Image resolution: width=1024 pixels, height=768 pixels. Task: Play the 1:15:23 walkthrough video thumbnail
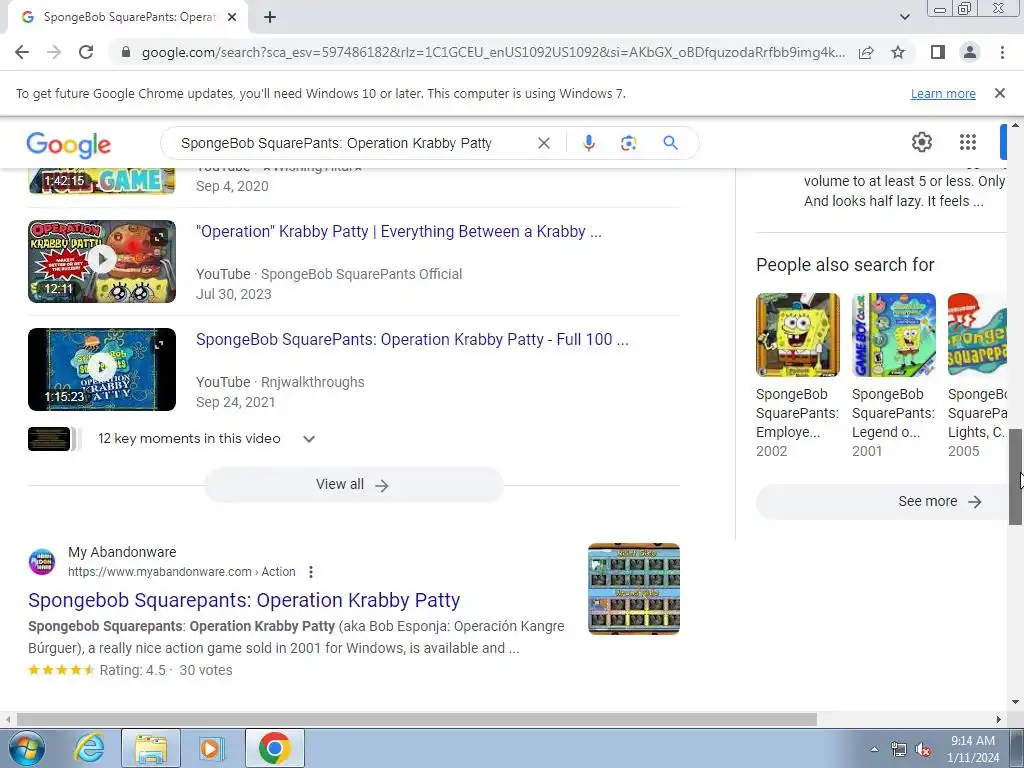coord(102,369)
